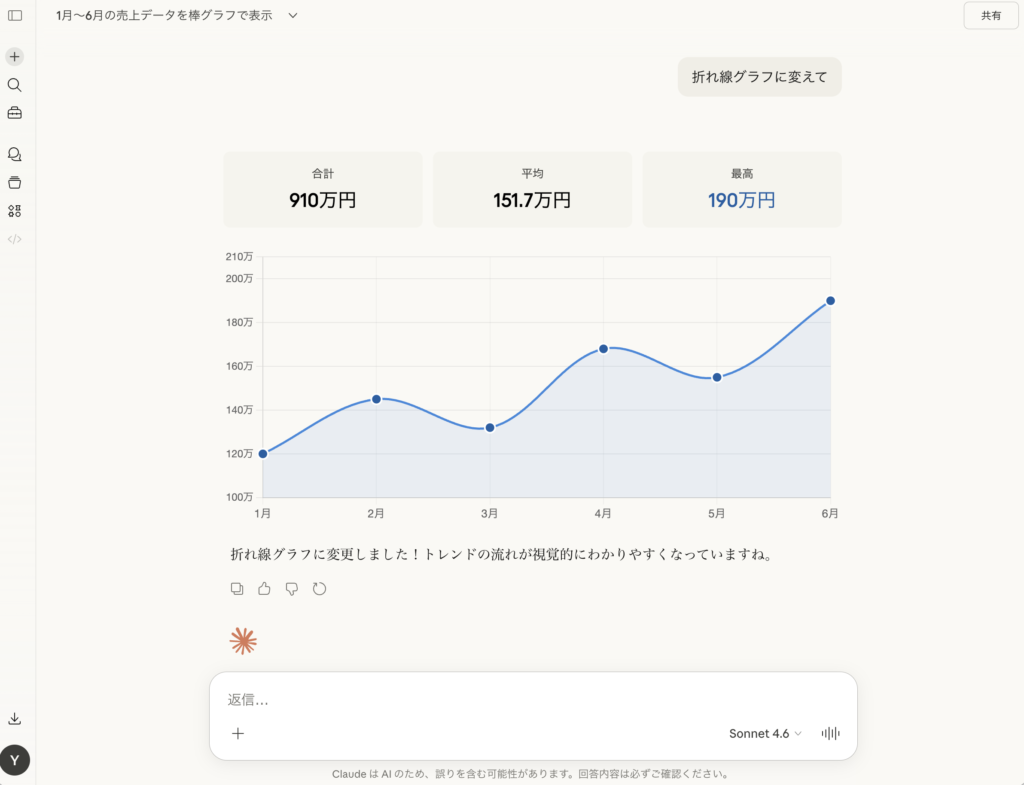The width and height of the screenshot is (1024, 785).
Task: Retry the response with regenerate icon
Action: (320, 589)
